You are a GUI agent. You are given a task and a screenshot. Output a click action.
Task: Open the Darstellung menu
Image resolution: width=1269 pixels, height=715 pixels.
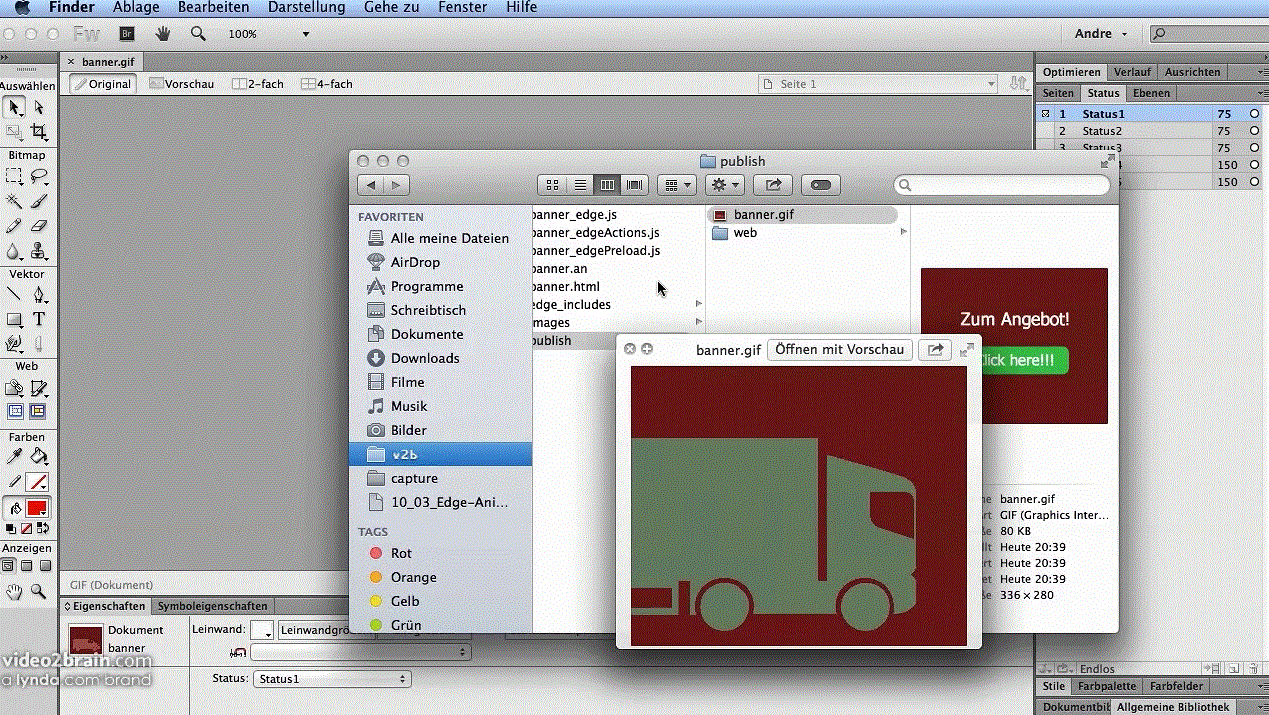(306, 7)
